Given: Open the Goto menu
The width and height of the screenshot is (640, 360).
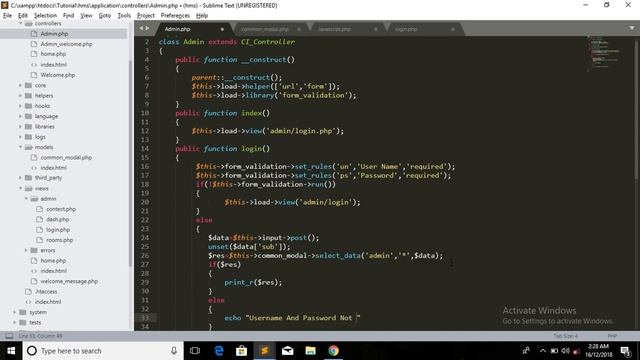Looking at the screenshot, I should (104, 16).
